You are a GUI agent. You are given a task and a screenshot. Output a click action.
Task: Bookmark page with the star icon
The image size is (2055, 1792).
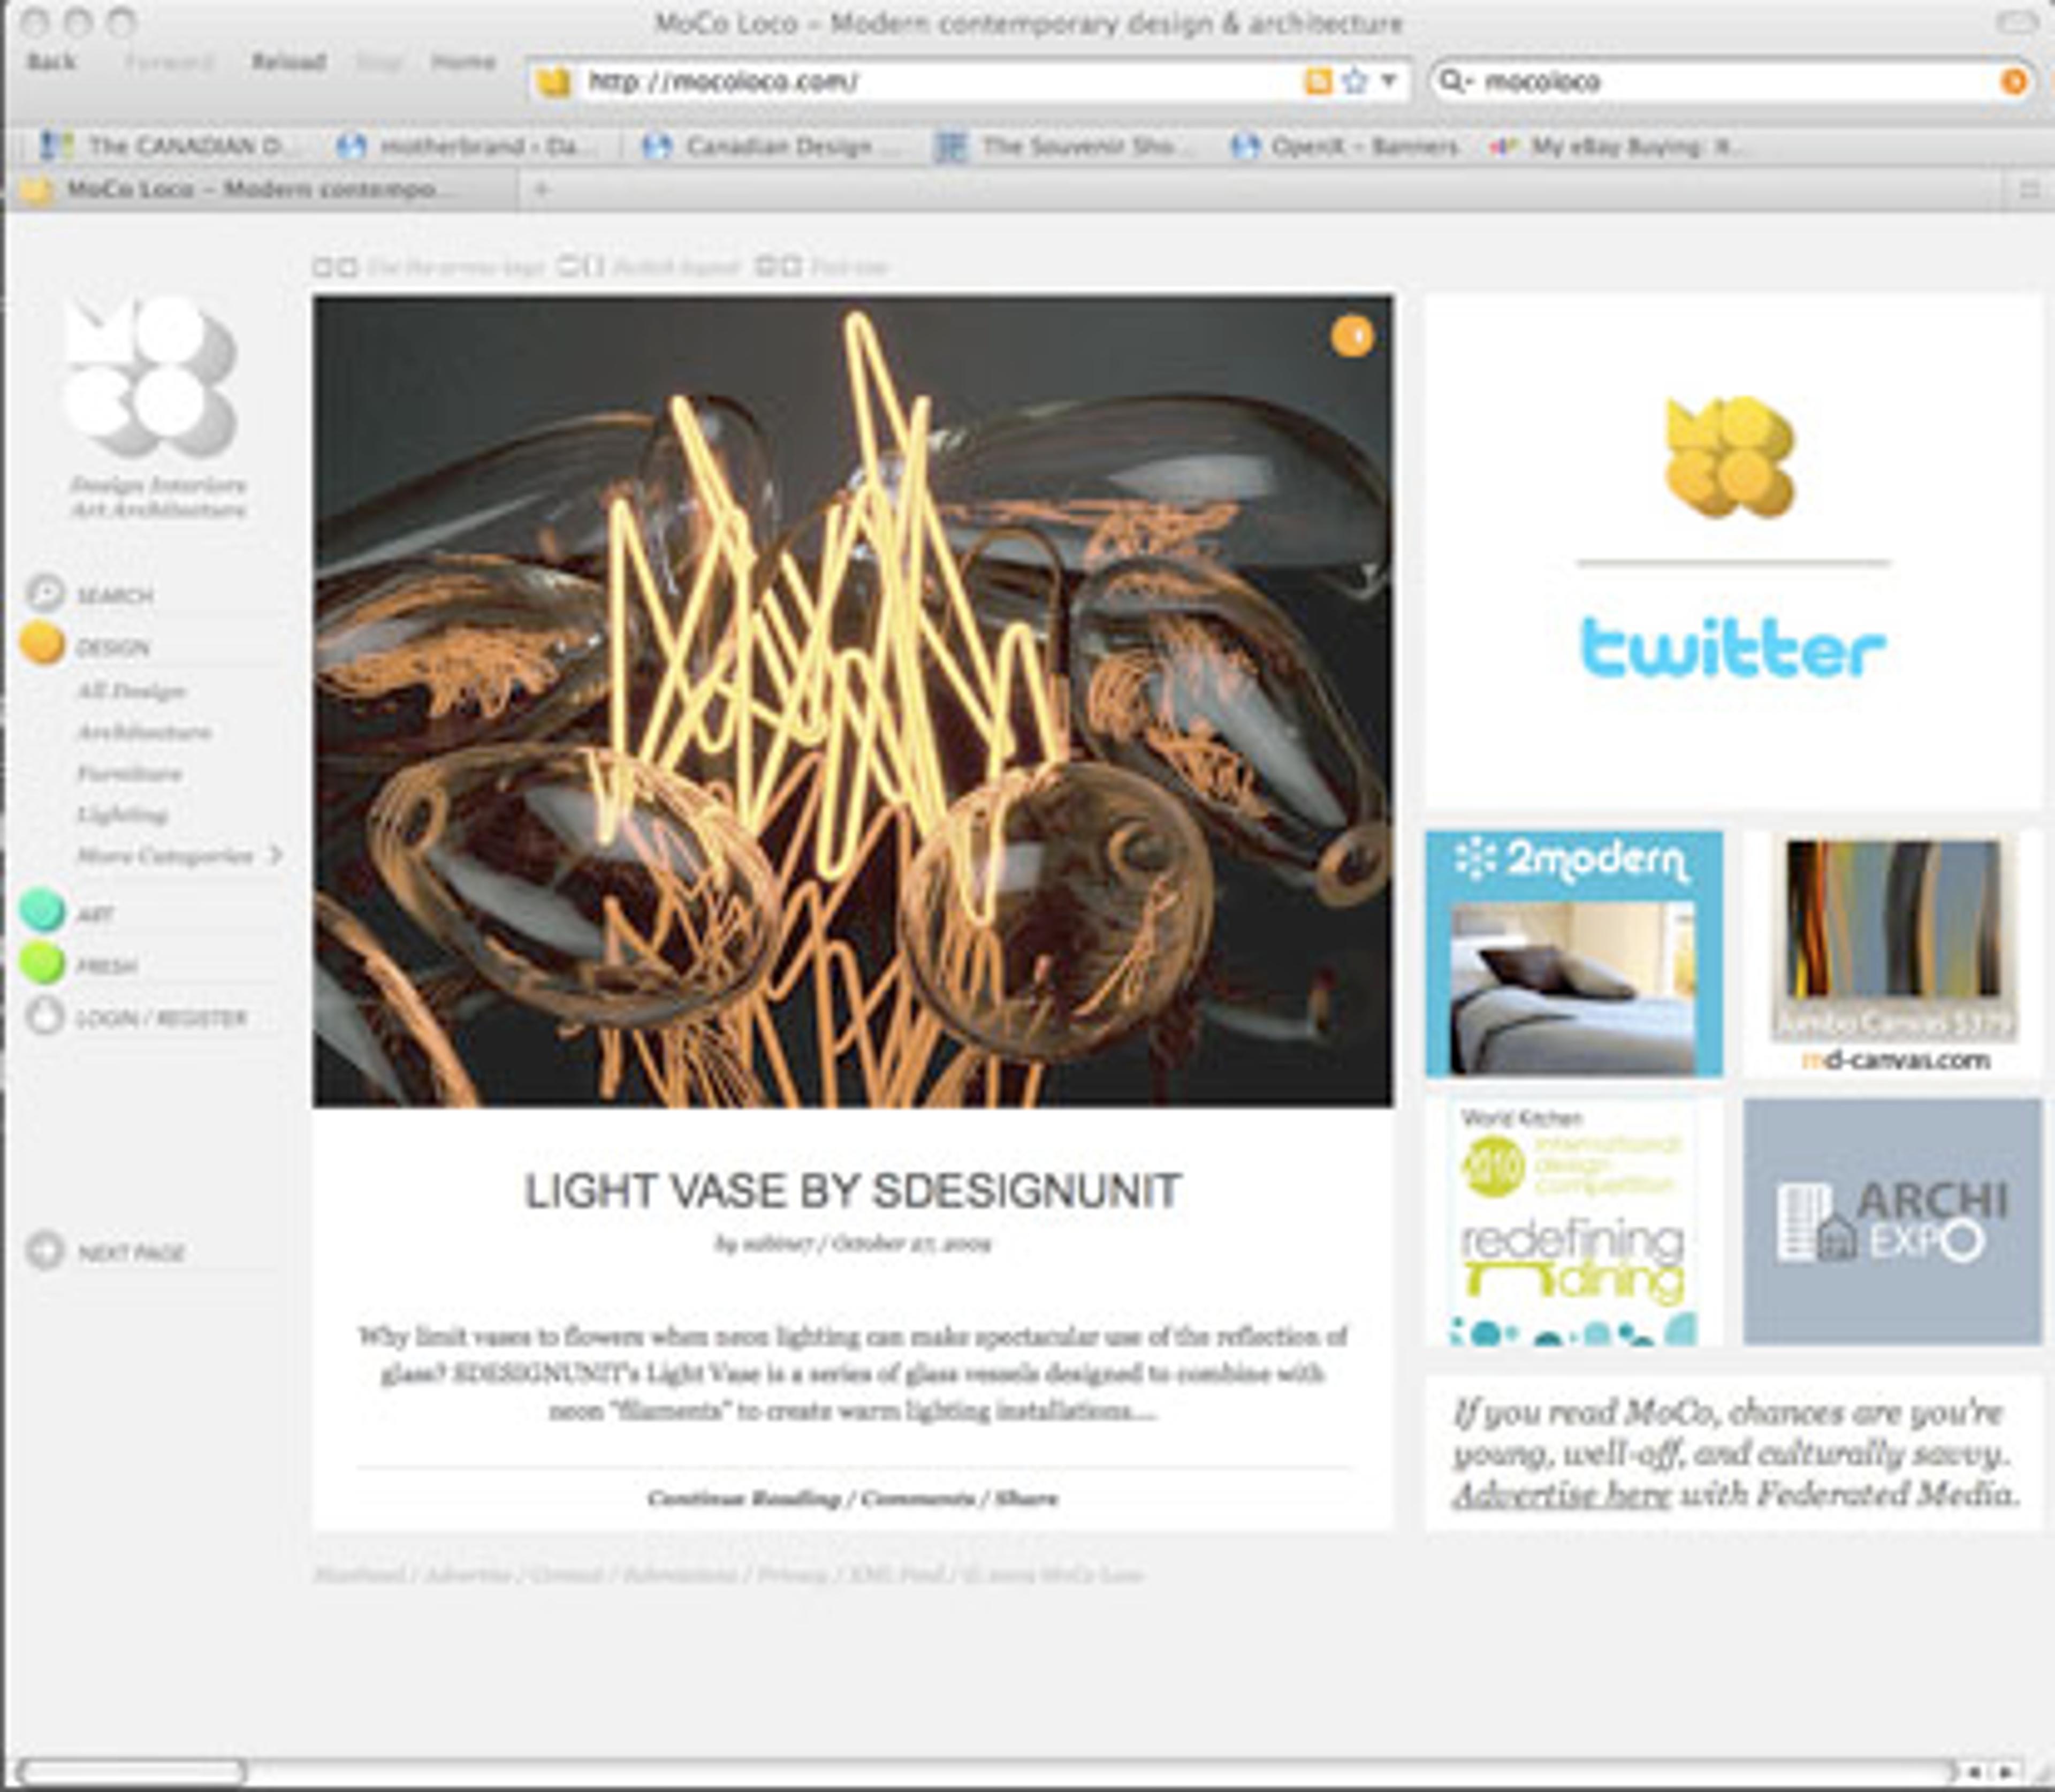(1354, 81)
